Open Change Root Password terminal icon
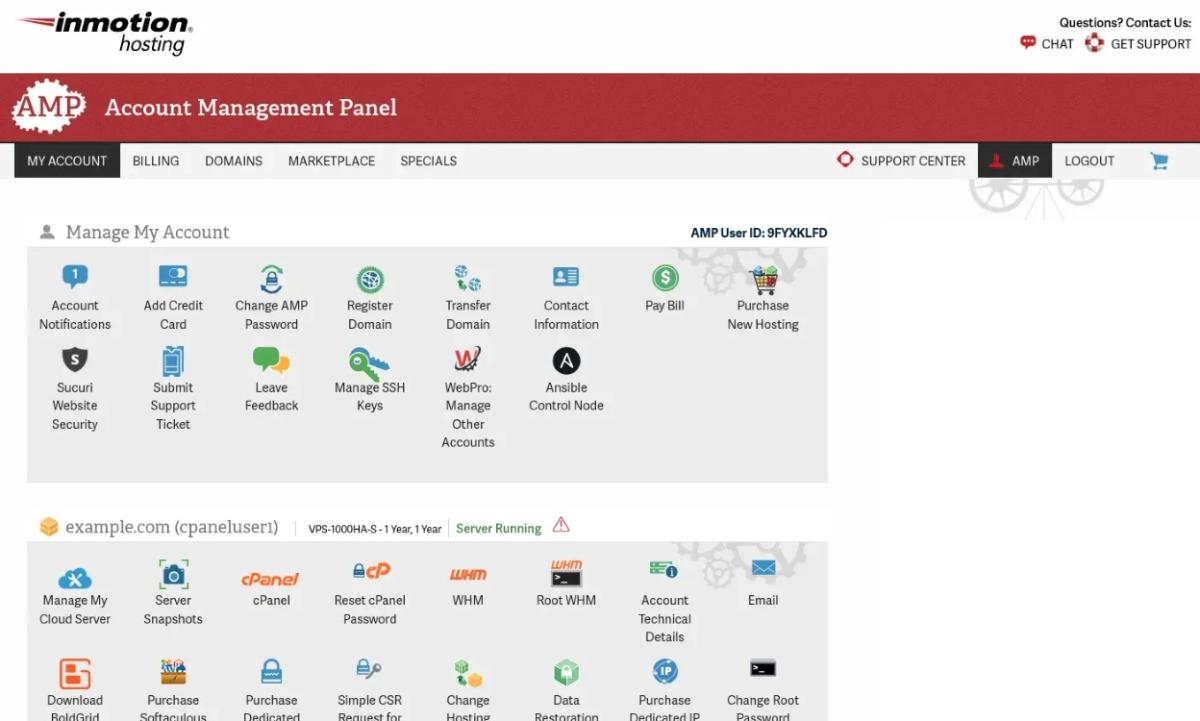 click(x=763, y=669)
